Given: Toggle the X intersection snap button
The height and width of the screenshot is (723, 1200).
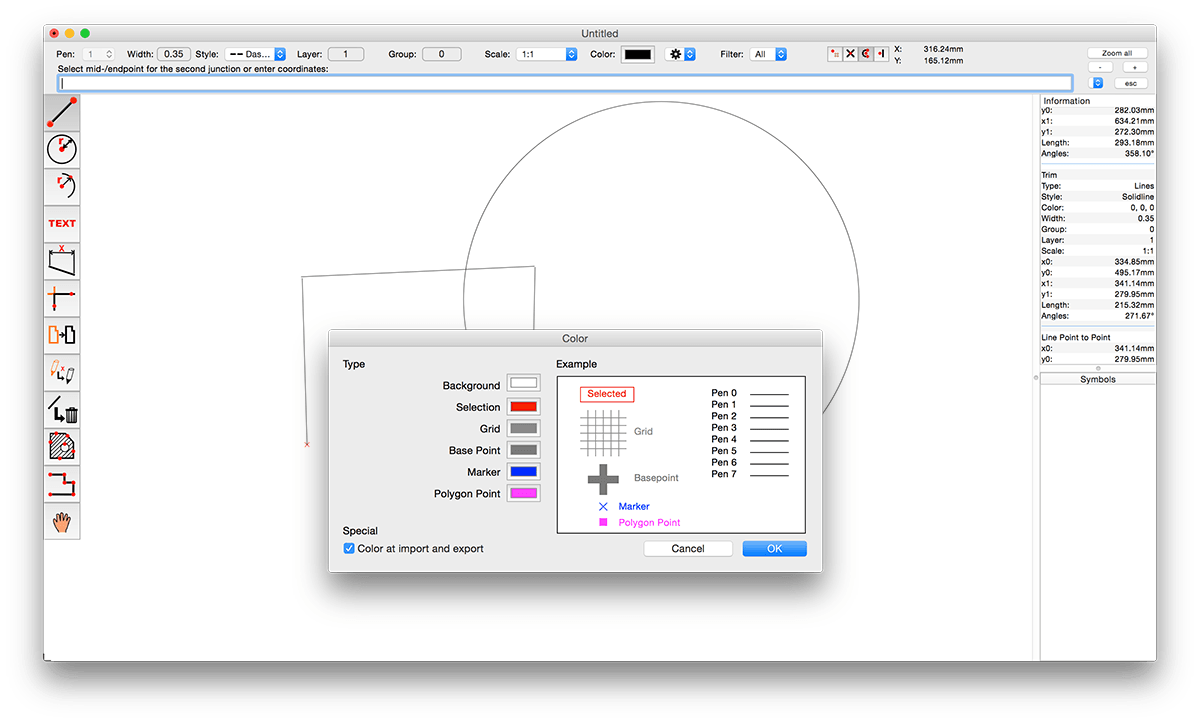Looking at the screenshot, I should [x=850, y=54].
